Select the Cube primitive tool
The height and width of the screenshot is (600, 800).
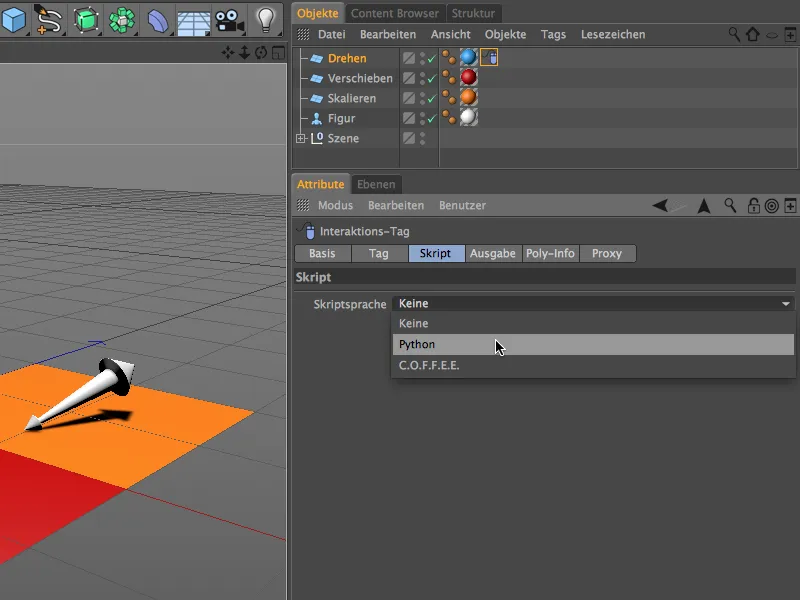pos(13,20)
